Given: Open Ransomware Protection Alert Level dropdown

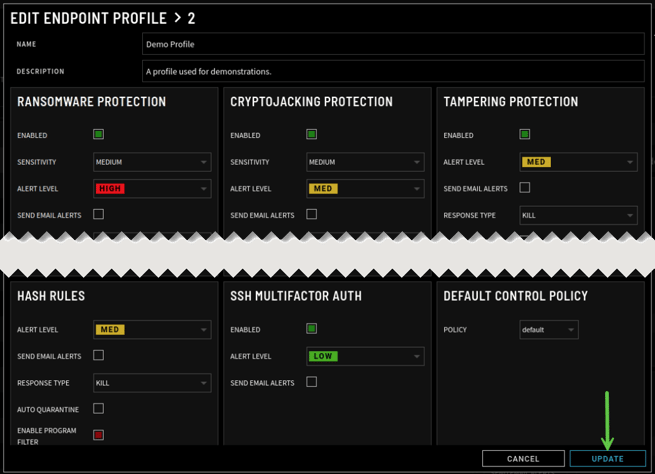Looking at the screenshot, I should (x=152, y=189).
